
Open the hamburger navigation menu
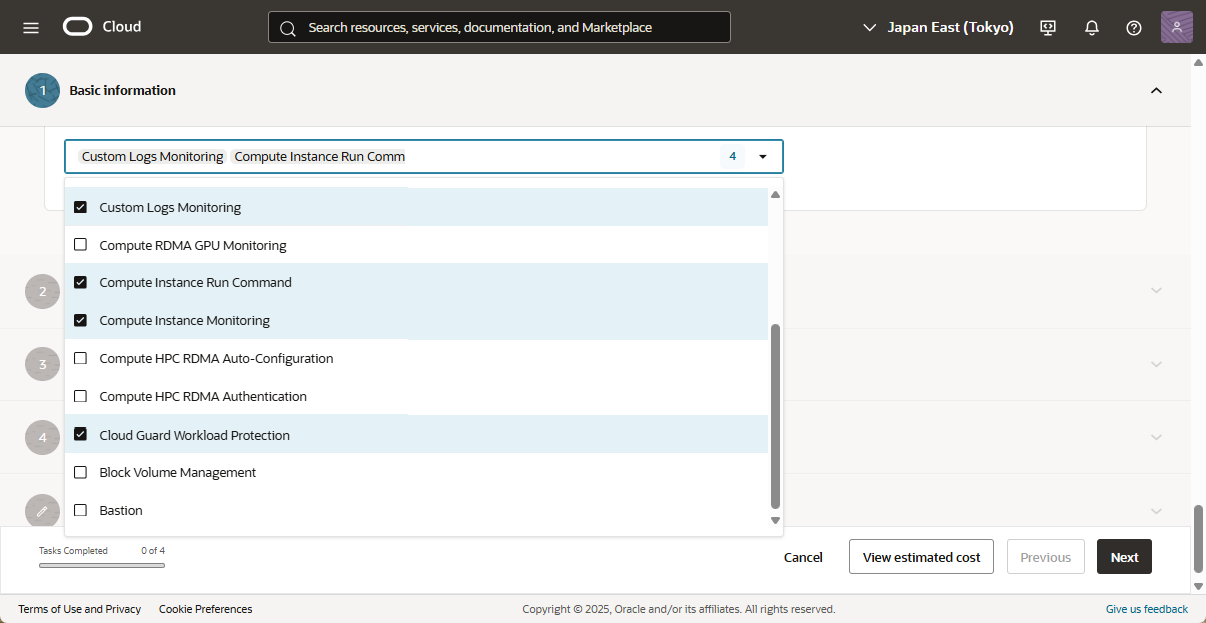[x=31, y=27]
